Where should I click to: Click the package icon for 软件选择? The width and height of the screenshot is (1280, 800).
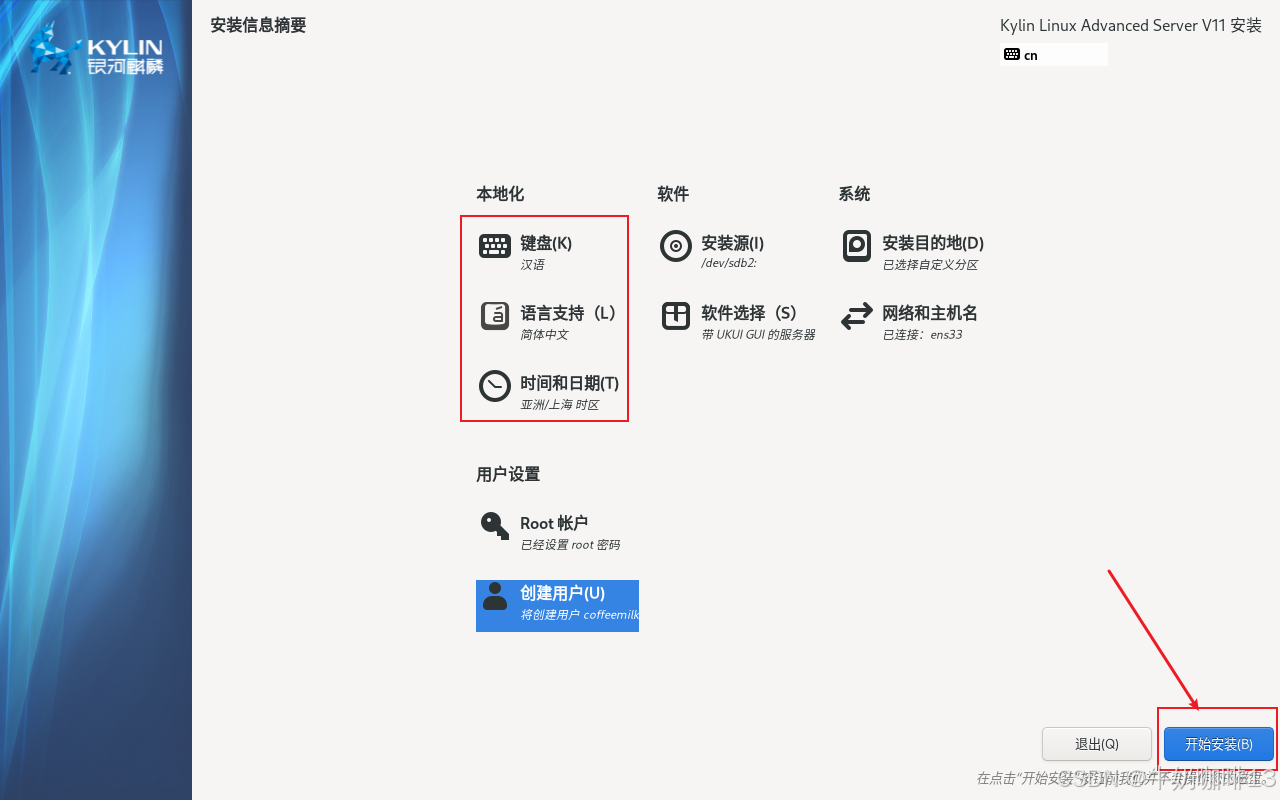676,316
